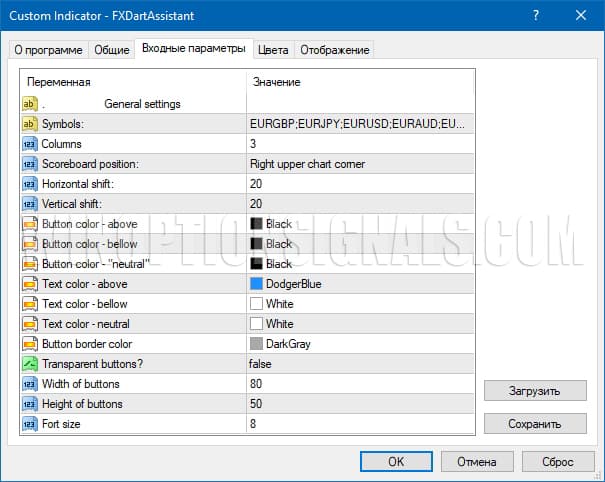Click the color icon for Button color - above
The height and width of the screenshot is (482, 605).
tap(29, 224)
